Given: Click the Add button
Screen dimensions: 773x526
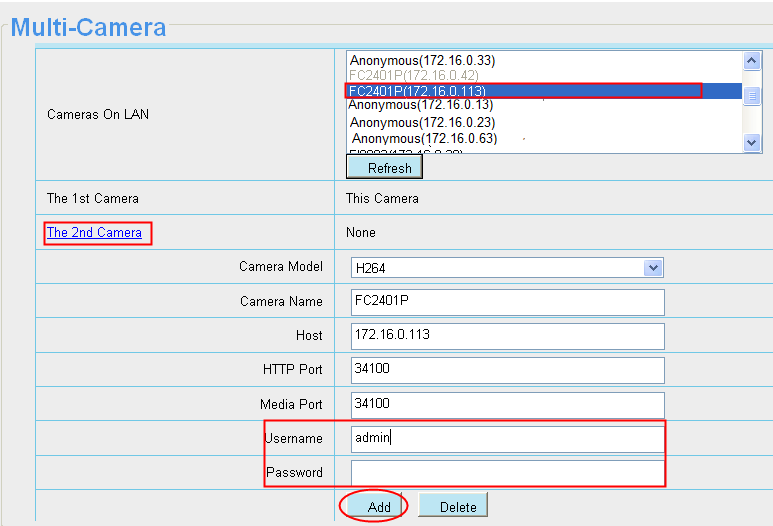Looking at the screenshot, I should pyautogui.click(x=375, y=506).
